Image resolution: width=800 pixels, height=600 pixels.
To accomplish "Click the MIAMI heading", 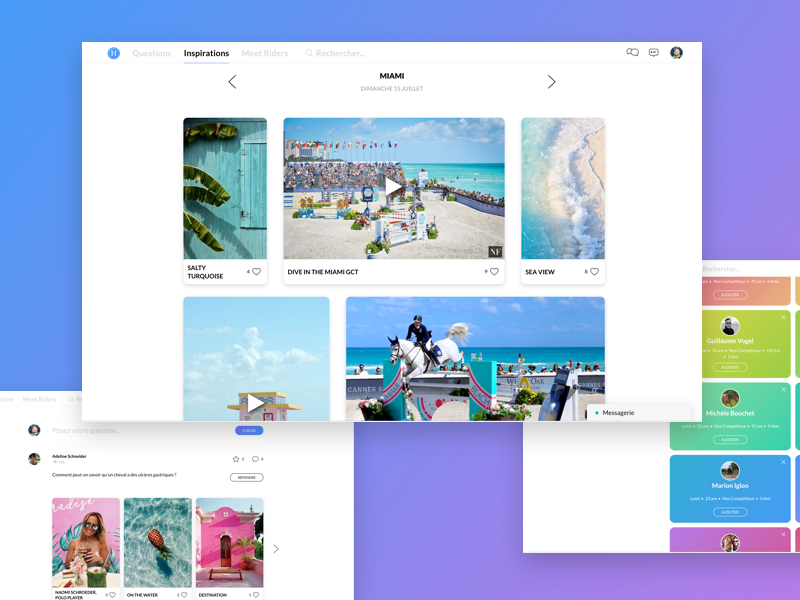I will [x=392, y=76].
